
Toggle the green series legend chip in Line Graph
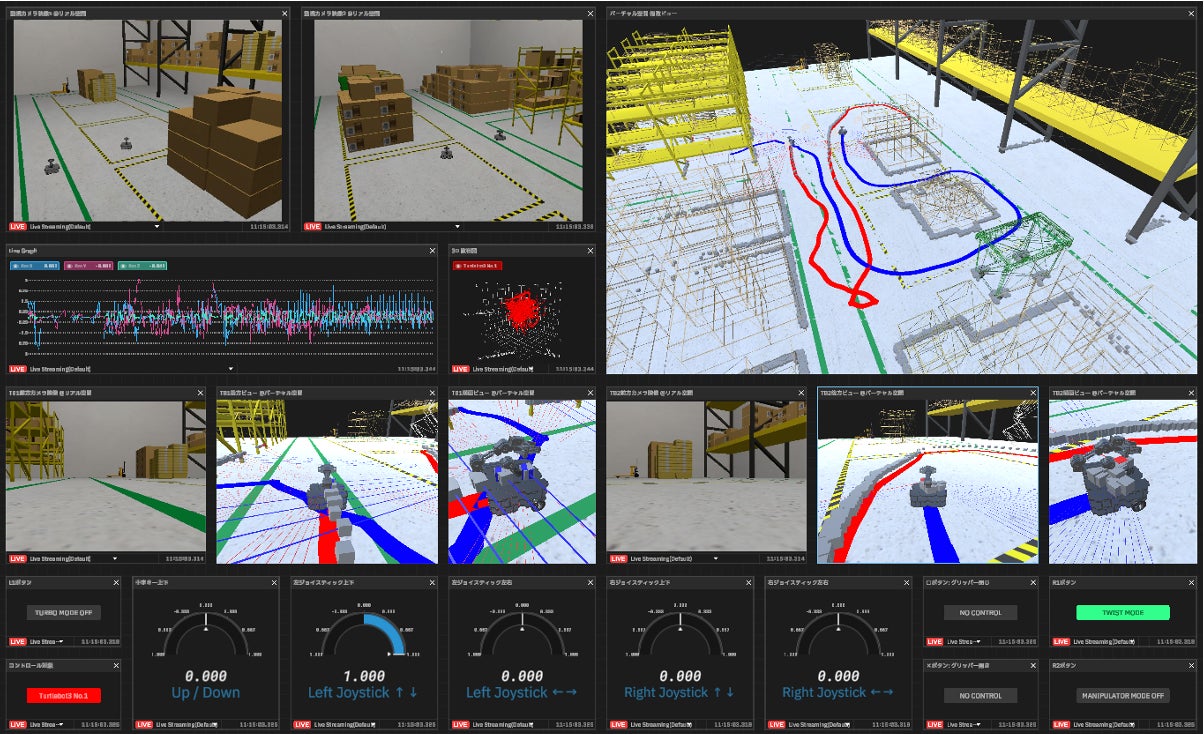pyautogui.click(x=142, y=266)
